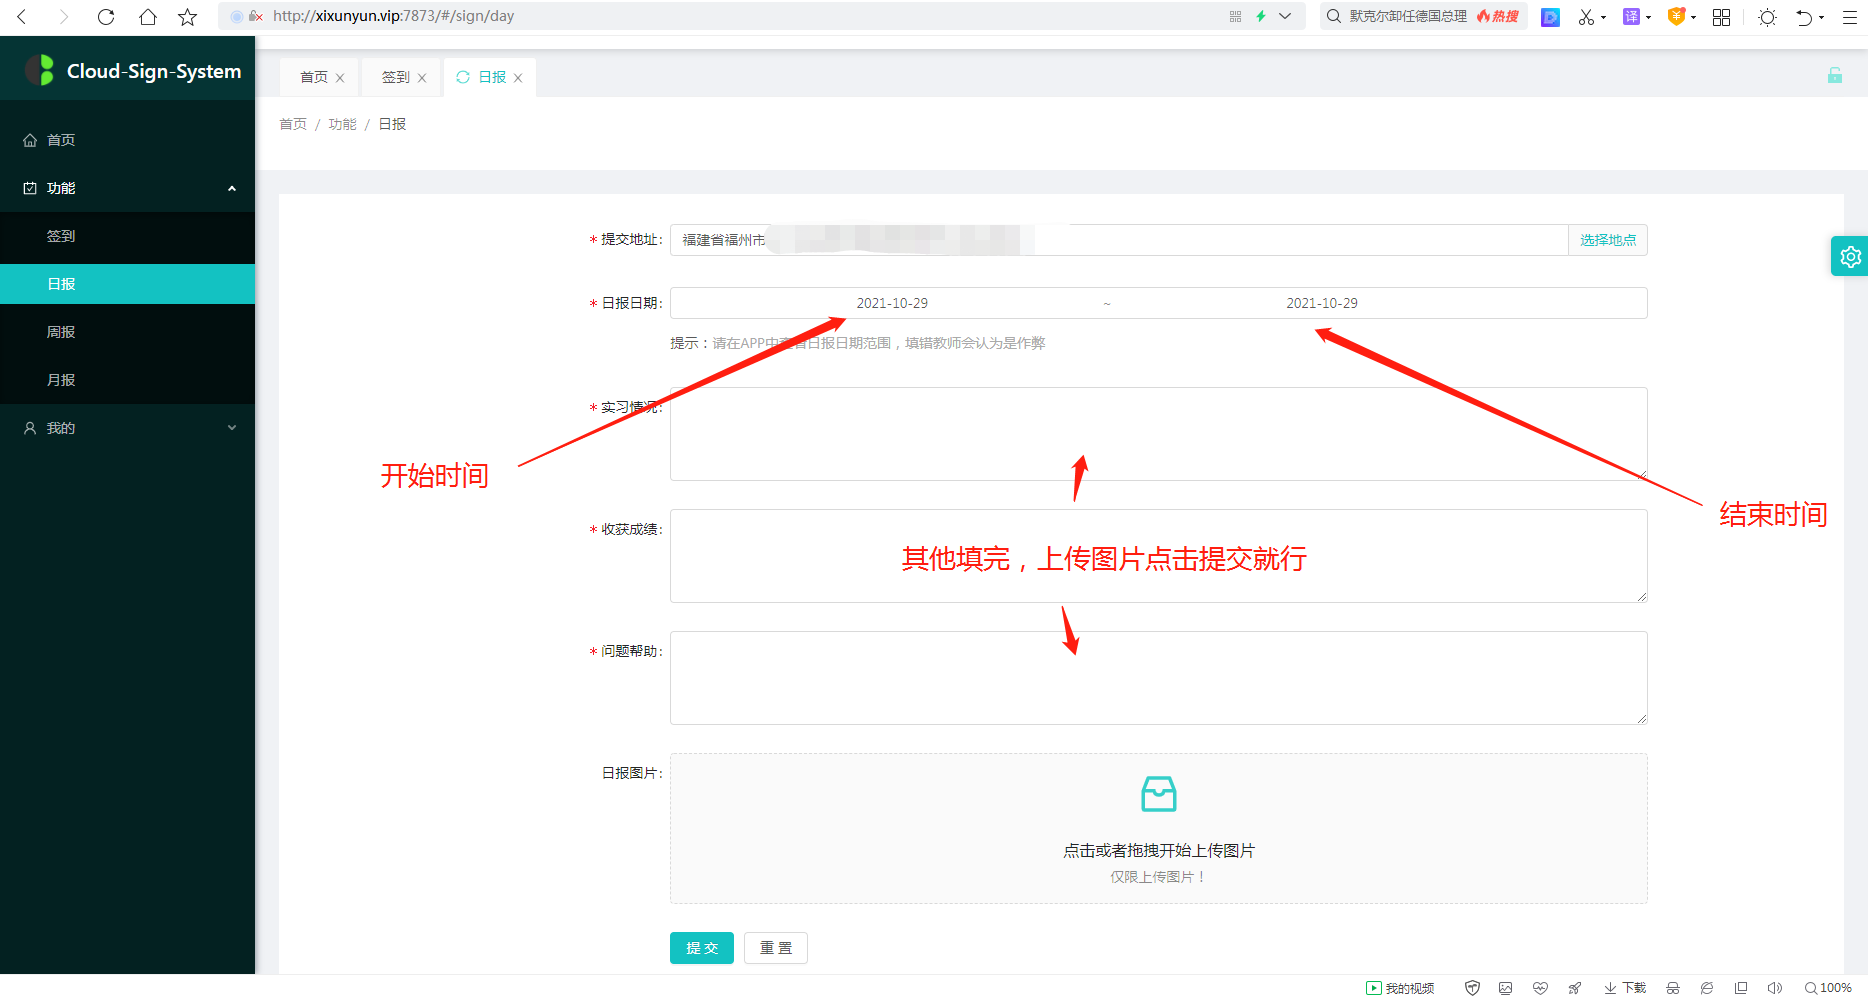The image size is (1868, 998).
Task: Close the 签到 tab
Action: pyautogui.click(x=422, y=78)
